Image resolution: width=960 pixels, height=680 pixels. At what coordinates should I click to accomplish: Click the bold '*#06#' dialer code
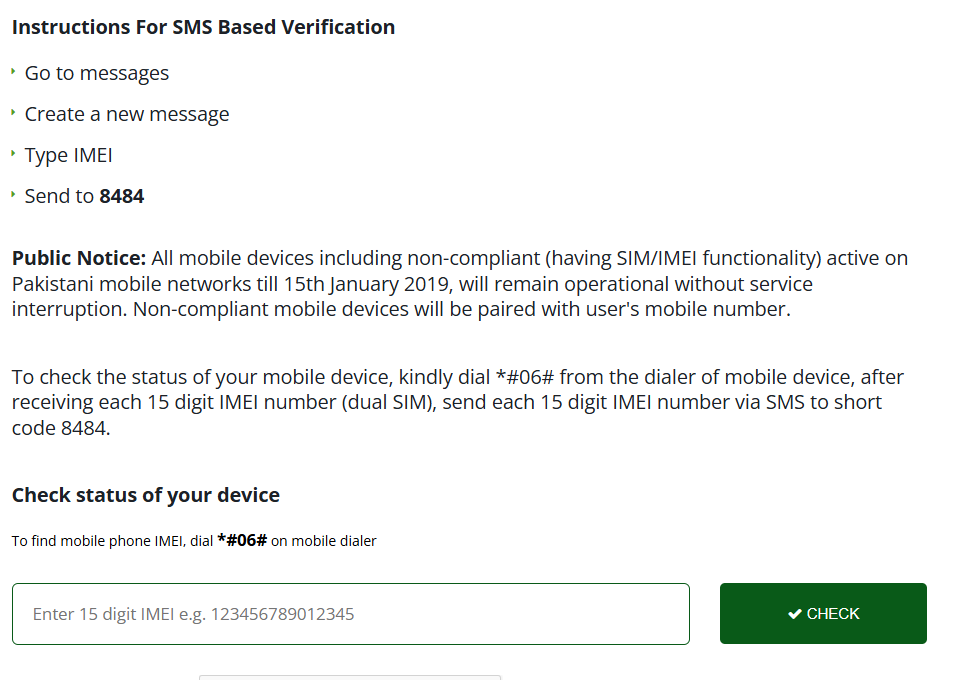(242, 541)
